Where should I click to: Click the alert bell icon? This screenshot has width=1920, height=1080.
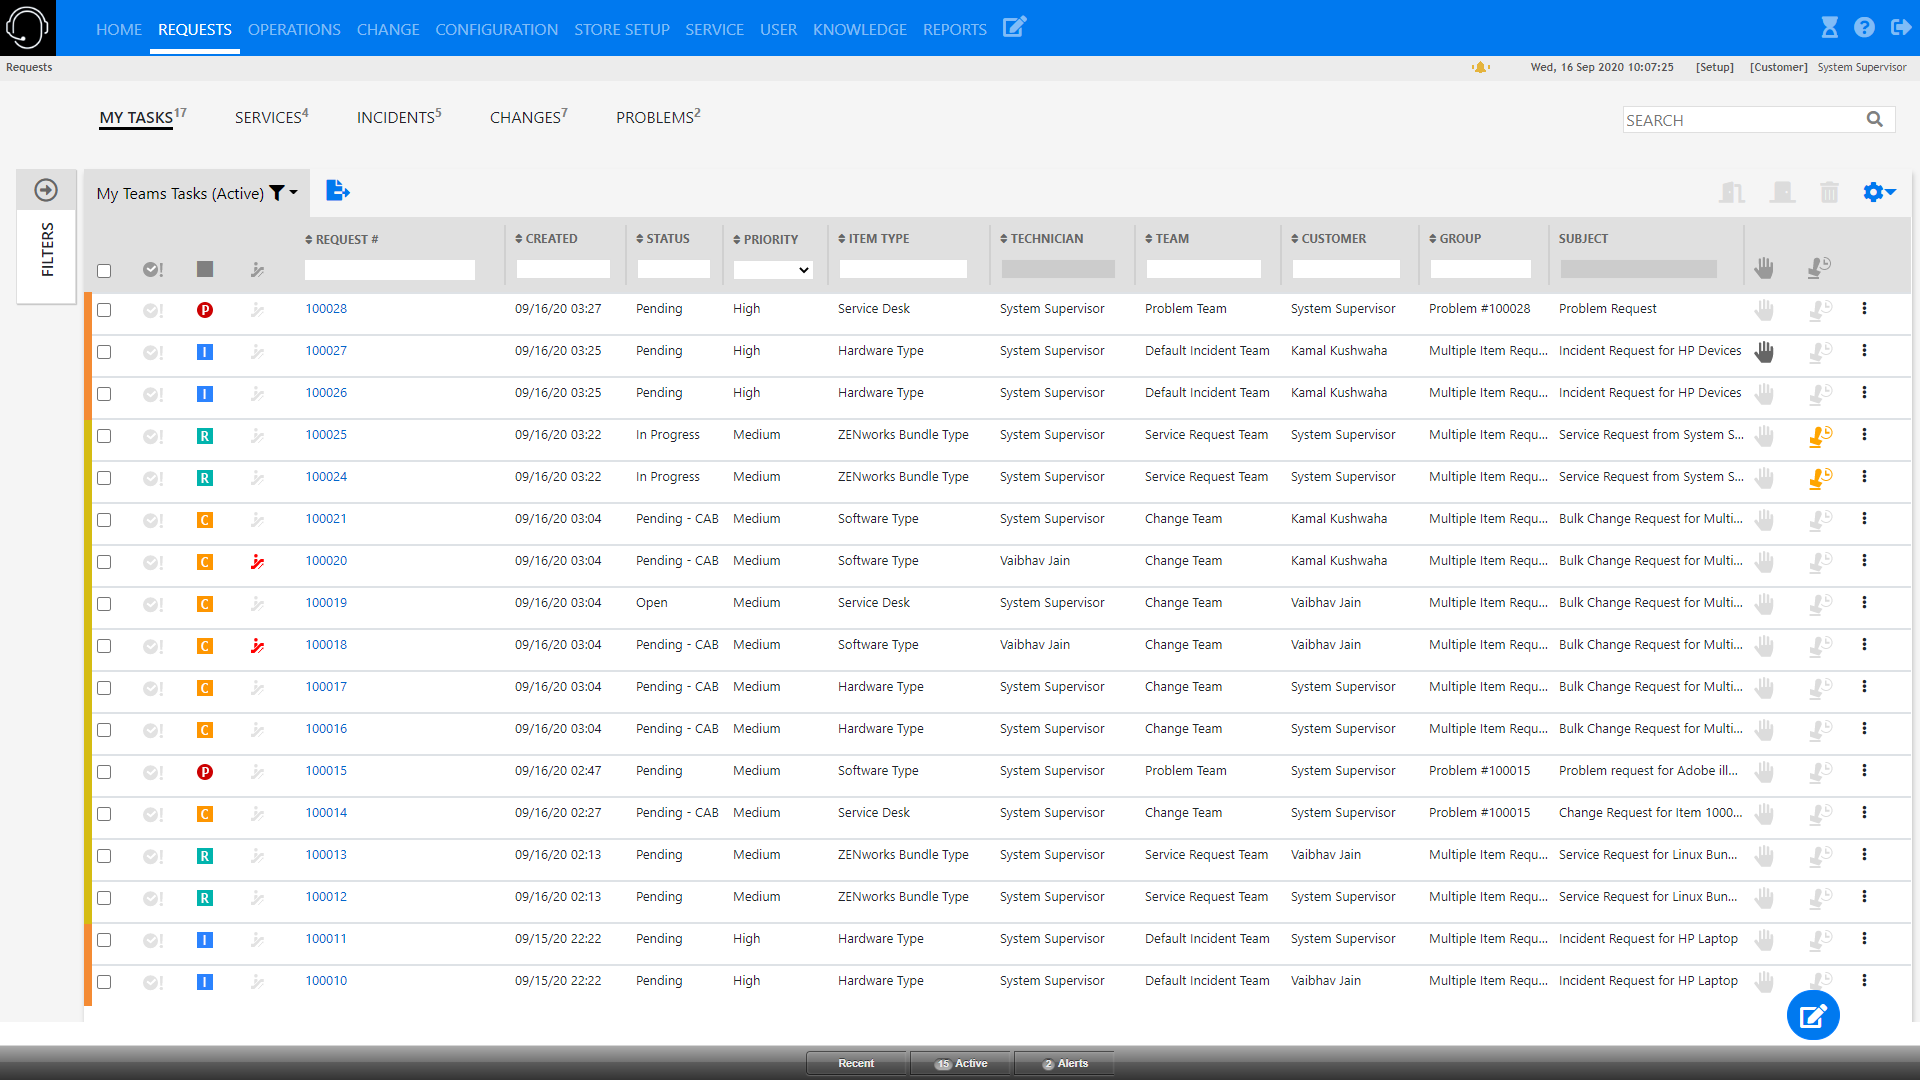(1480, 68)
